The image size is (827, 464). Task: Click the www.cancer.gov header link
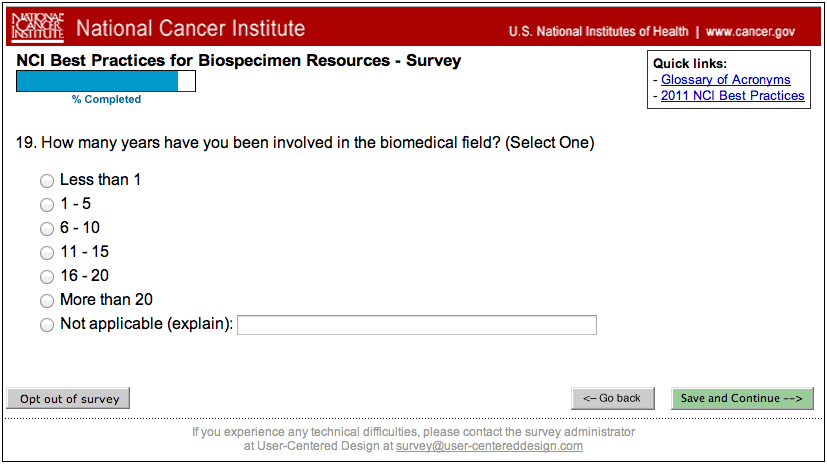point(750,31)
